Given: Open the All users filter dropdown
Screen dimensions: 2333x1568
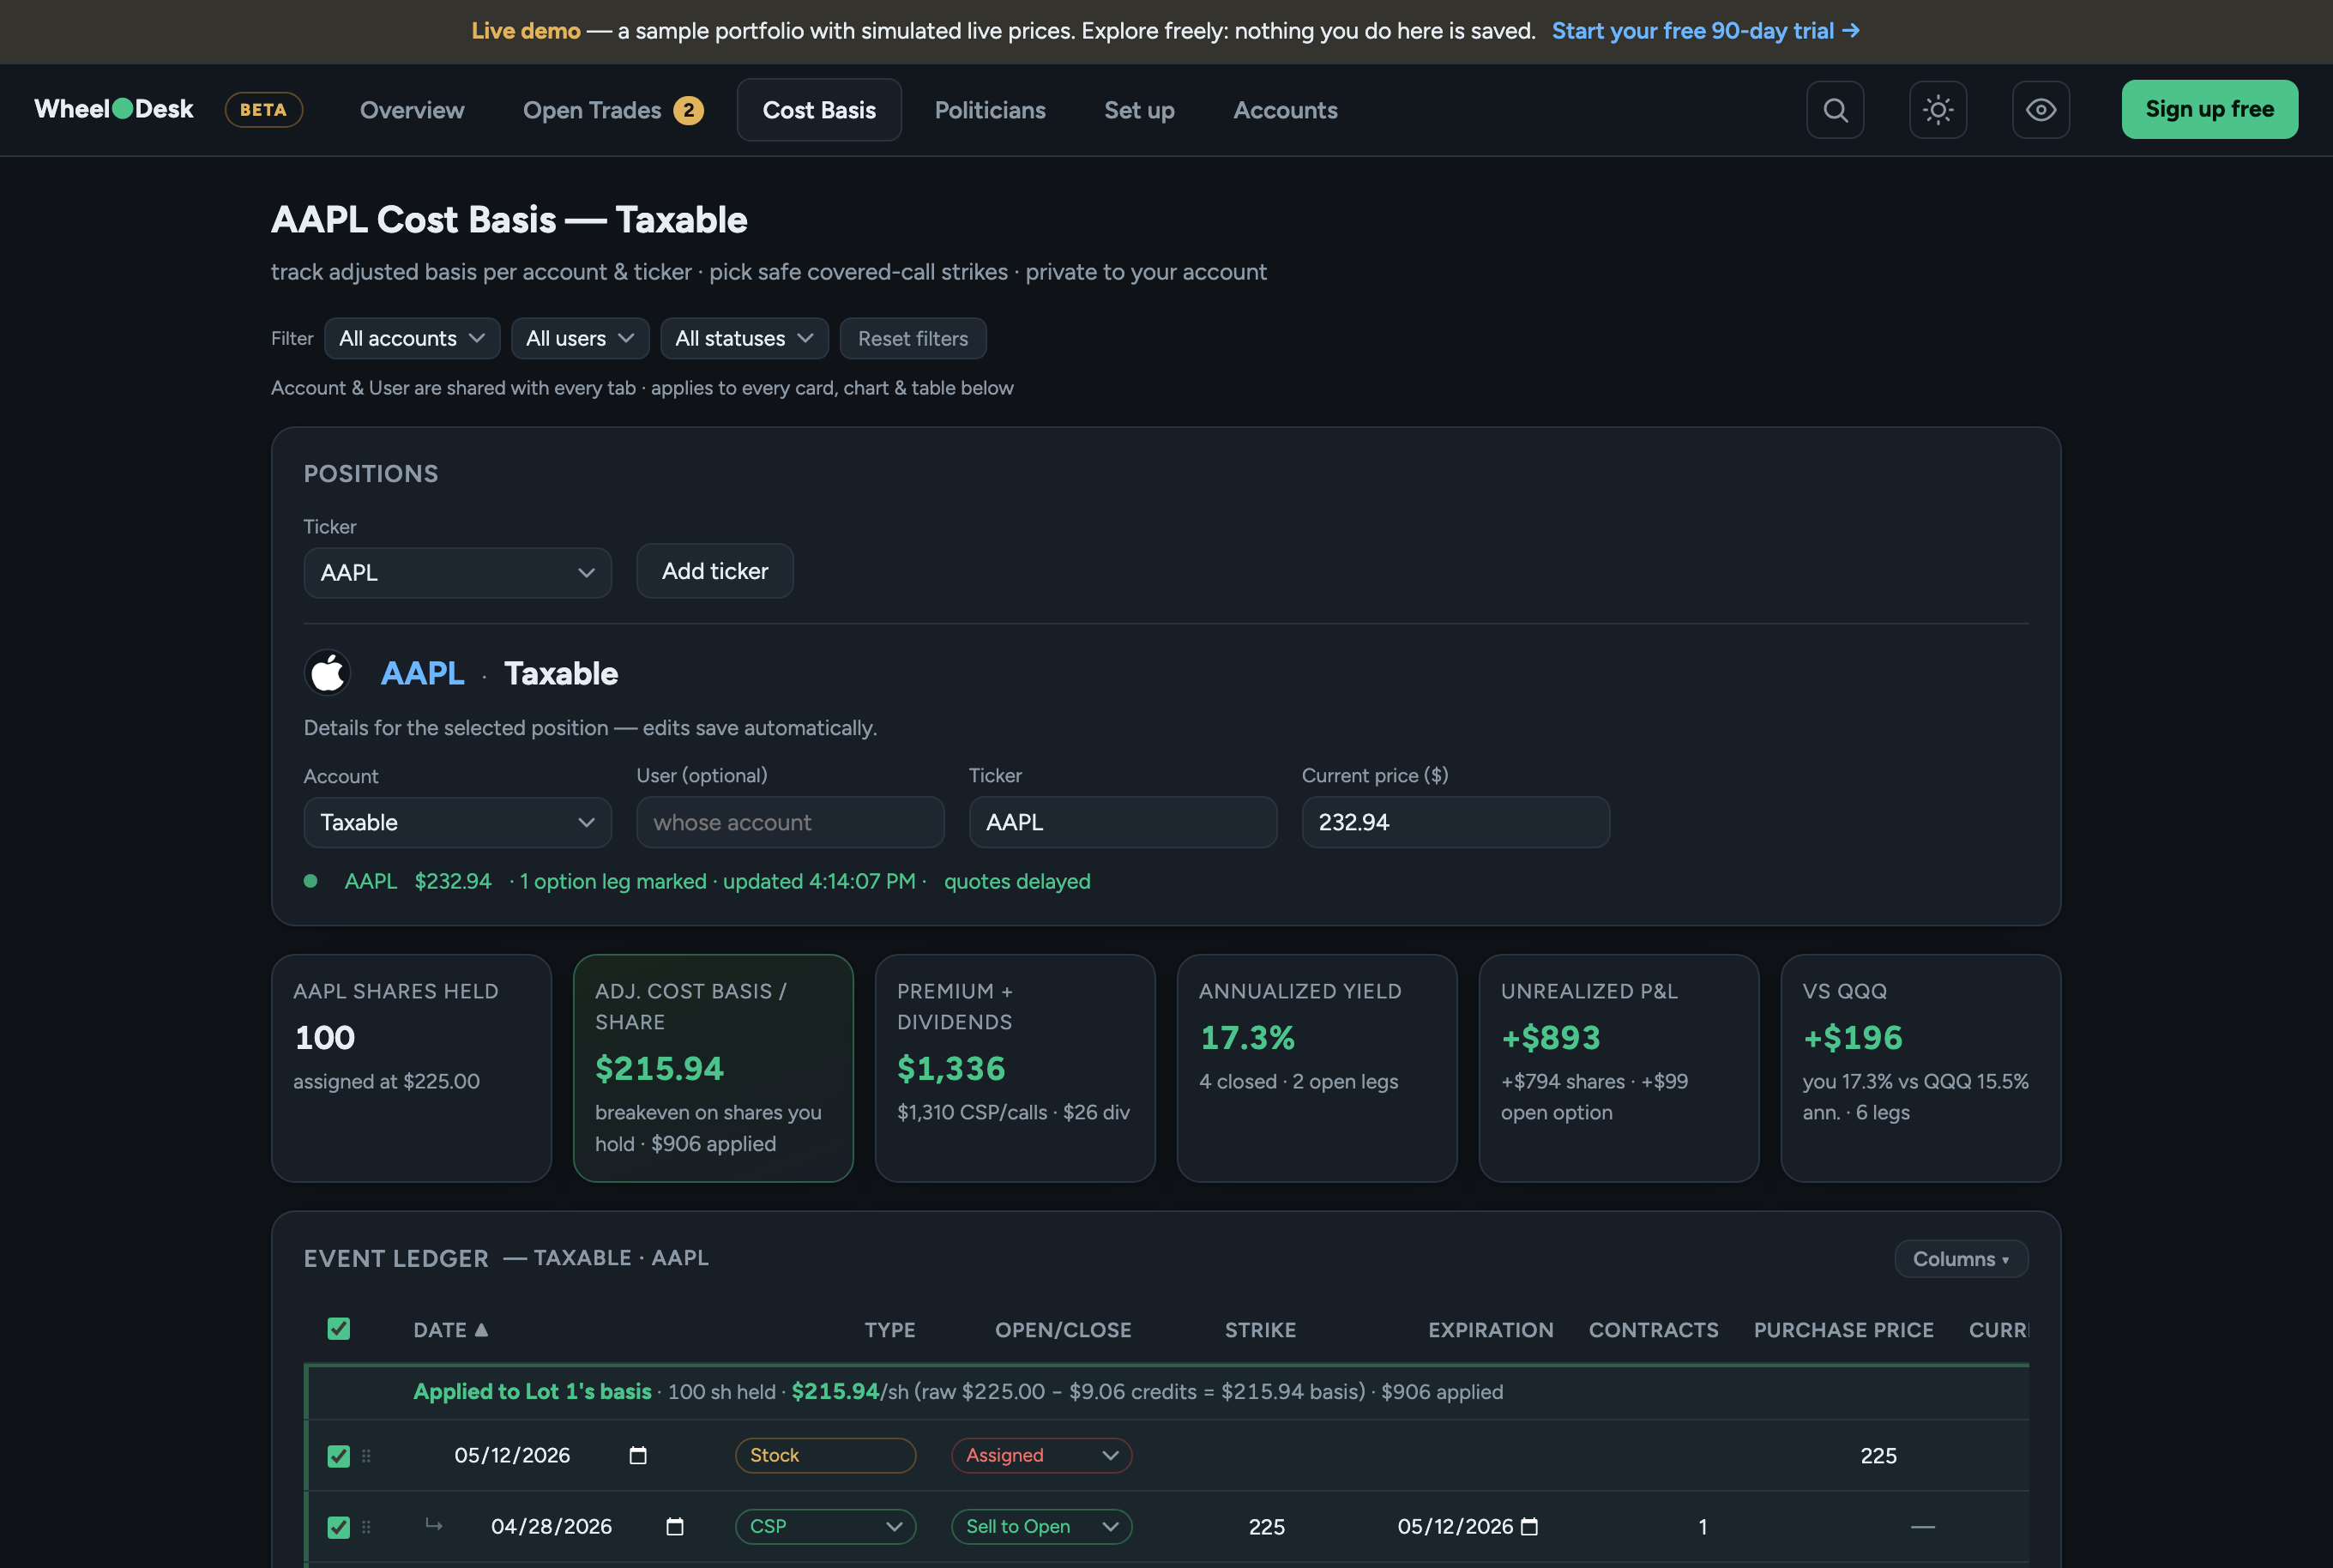Looking at the screenshot, I should pyautogui.click(x=580, y=338).
